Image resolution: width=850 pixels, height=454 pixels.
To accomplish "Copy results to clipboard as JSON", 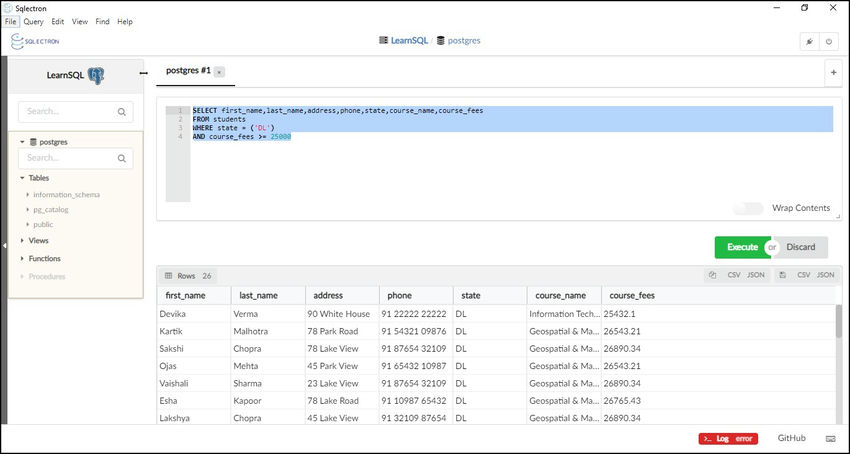I will 756,276.
